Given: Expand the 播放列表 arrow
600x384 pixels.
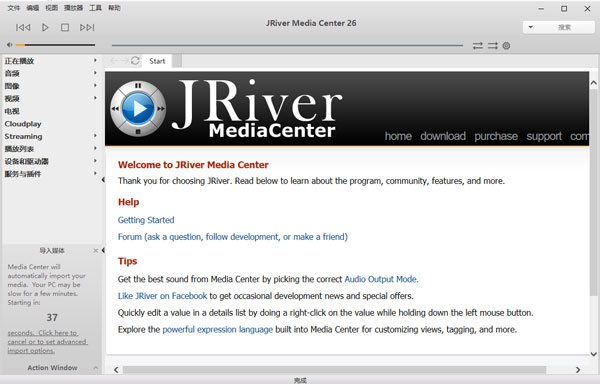Looking at the screenshot, I should click(x=95, y=148).
